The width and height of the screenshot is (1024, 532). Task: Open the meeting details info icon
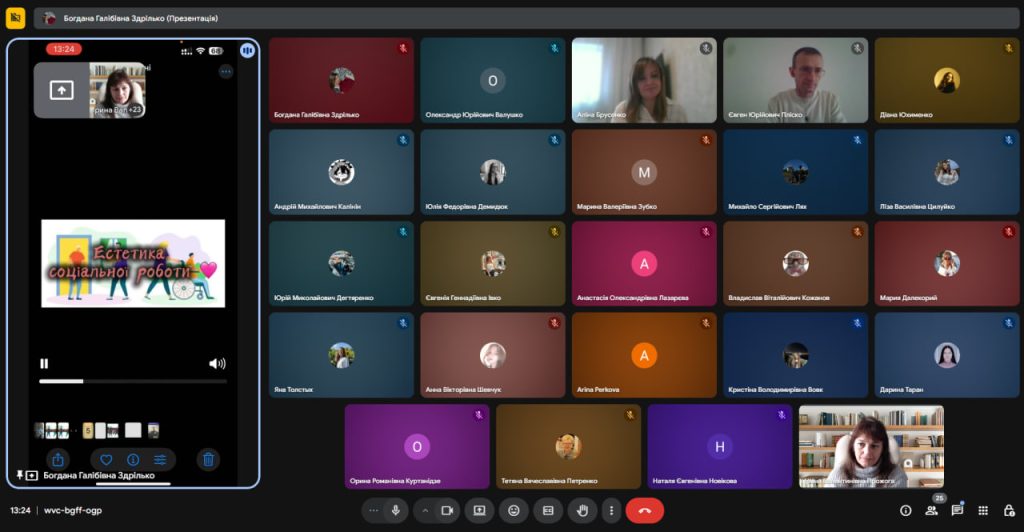point(906,510)
